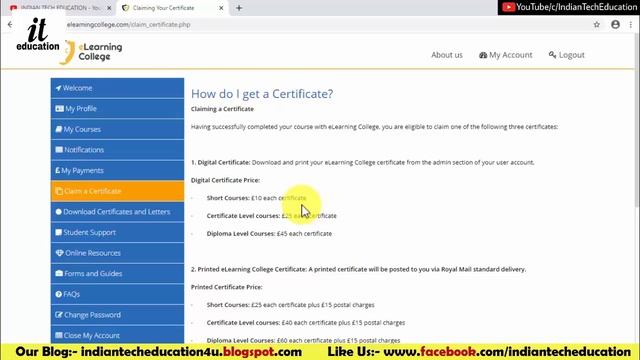Viewport: 640px width, 360px height.
Task: Click the Logout link
Action: tap(567, 55)
